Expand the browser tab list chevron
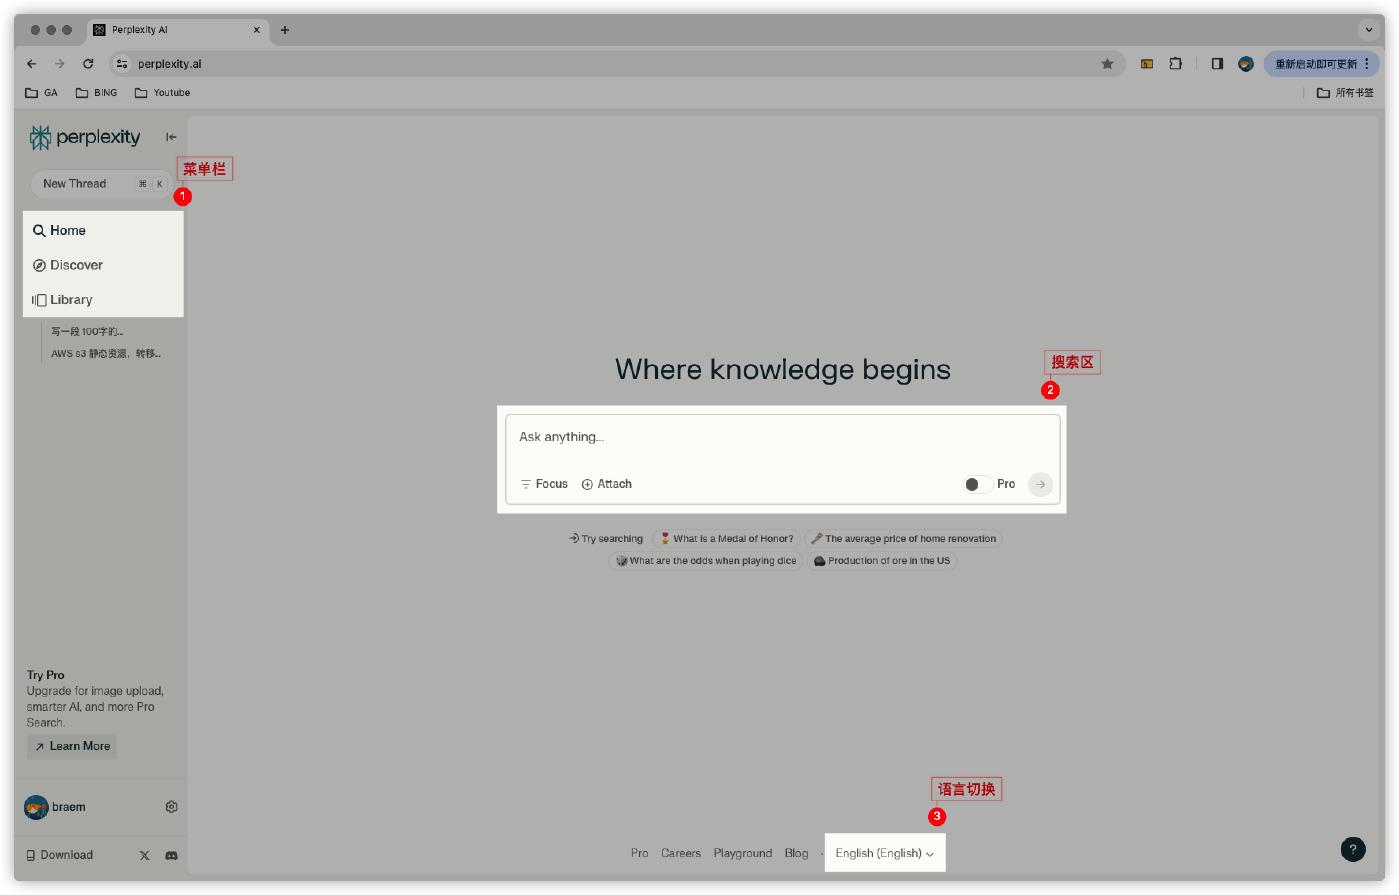 (x=1369, y=30)
